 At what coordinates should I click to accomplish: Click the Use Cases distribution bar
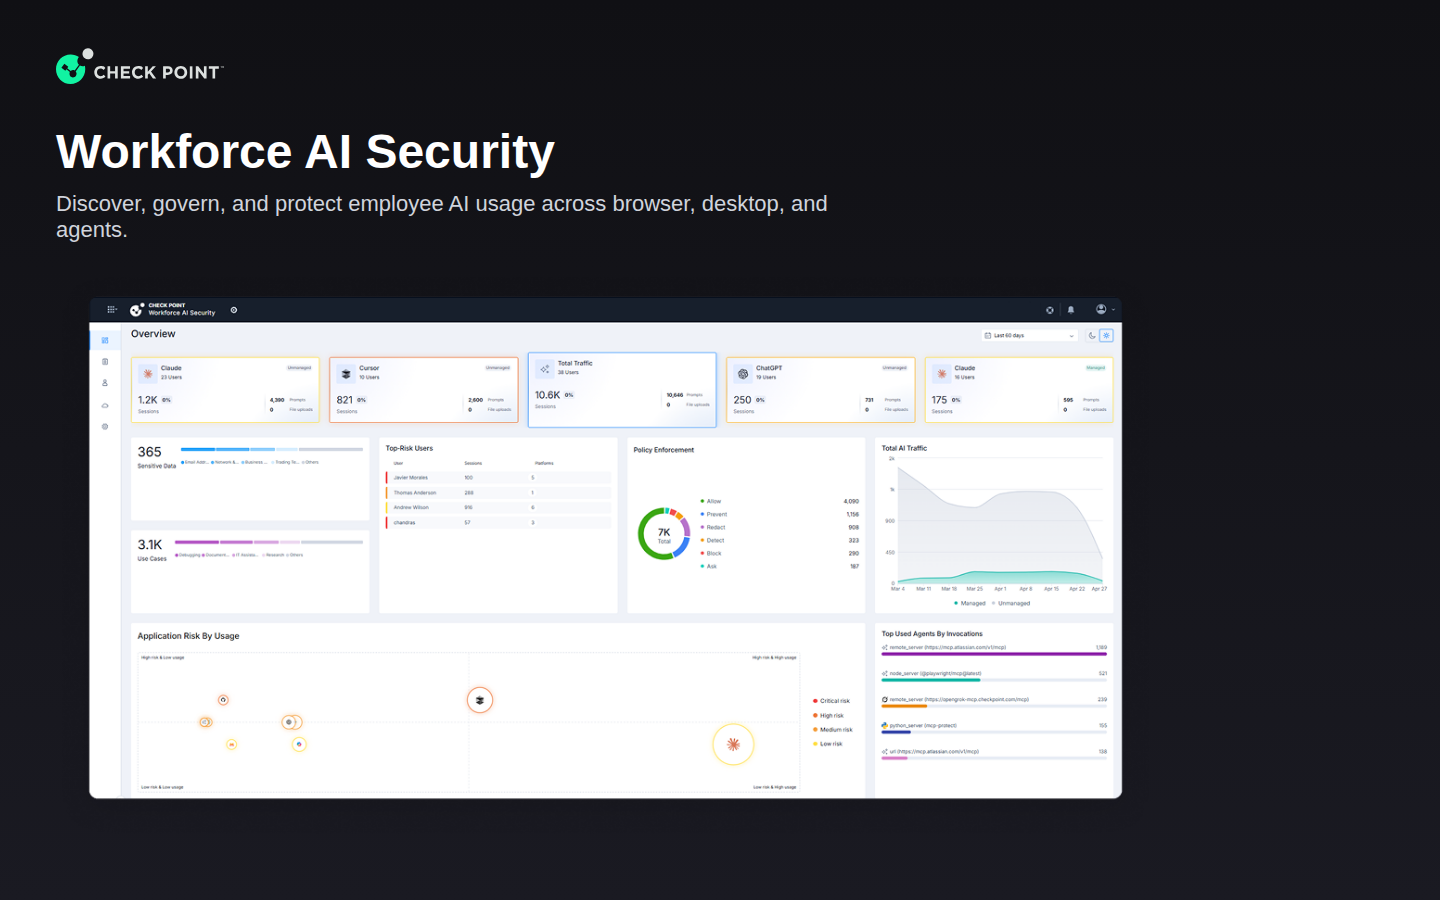[269, 542]
